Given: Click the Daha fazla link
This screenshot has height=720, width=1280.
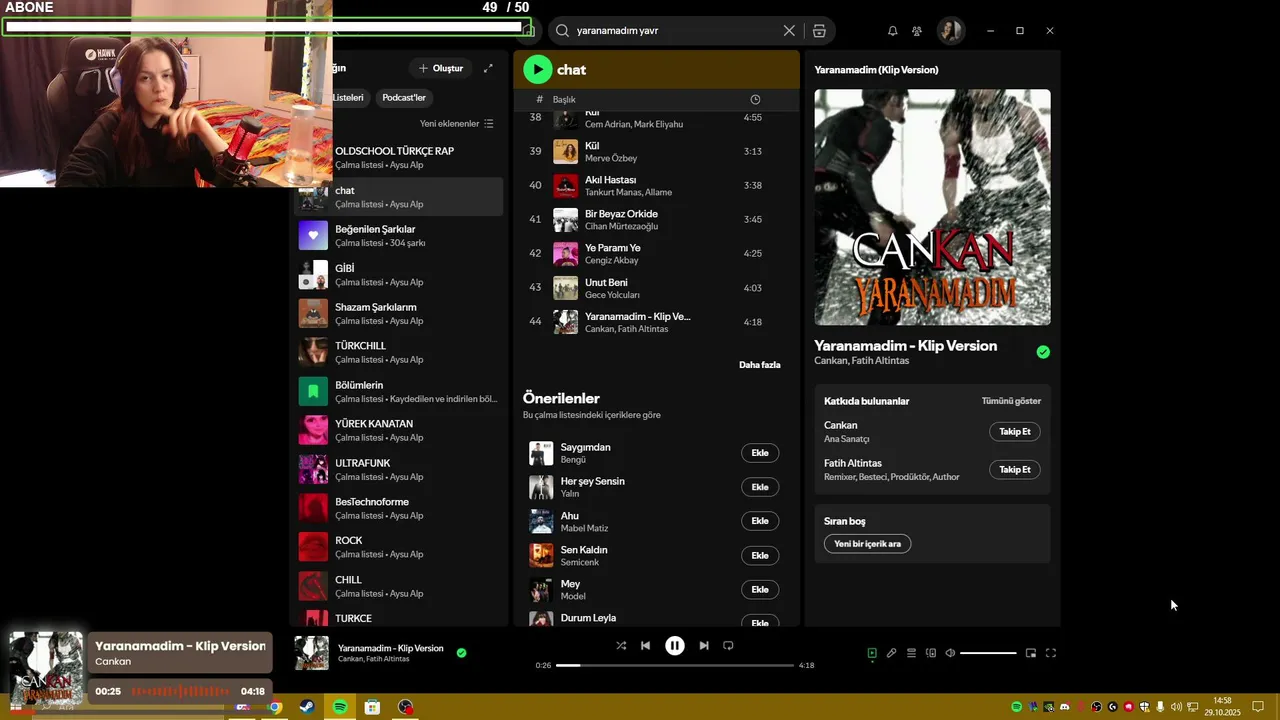Looking at the screenshot, I should pos(760,365).
